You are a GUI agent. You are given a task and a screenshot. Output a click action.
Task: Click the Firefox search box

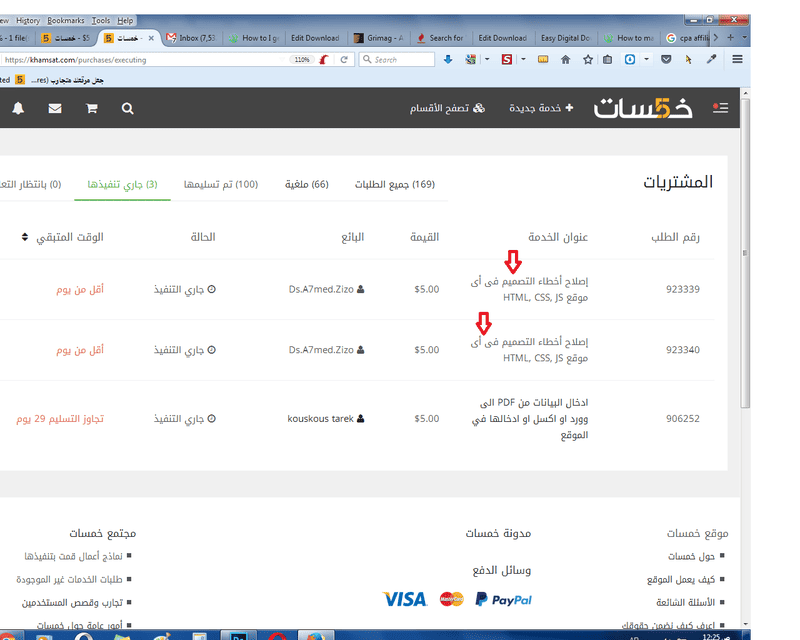(x=396, y=60)
